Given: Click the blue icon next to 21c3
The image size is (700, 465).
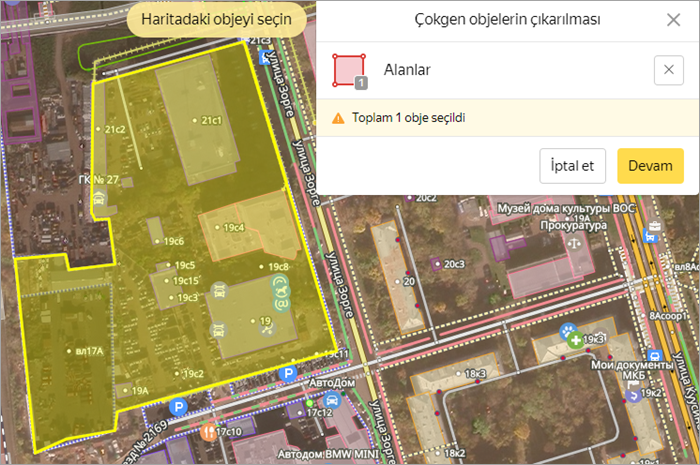Looking at the screenshot, I should pyautogui.click(x=266, y=57).
